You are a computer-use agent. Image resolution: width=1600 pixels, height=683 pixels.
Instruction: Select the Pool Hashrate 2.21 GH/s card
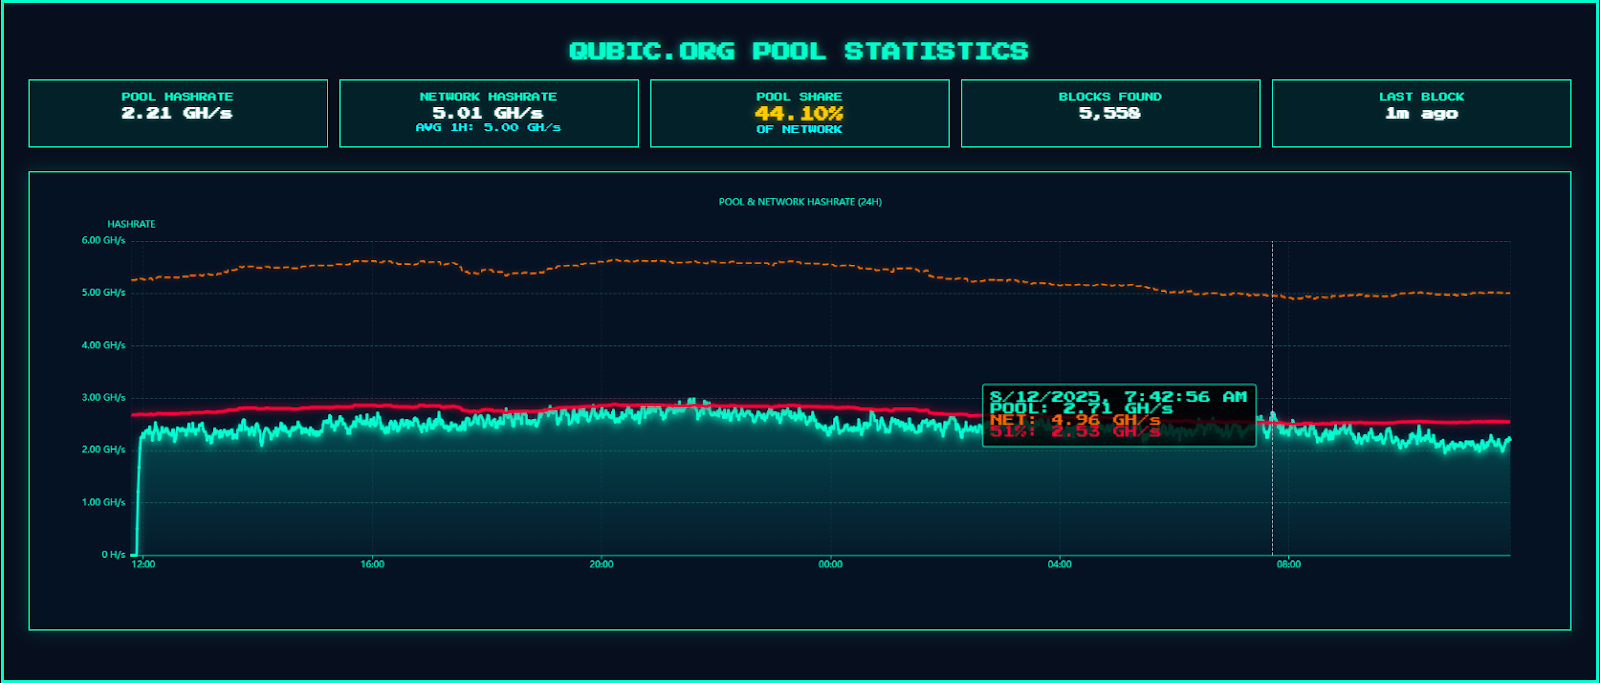[x=178, y=113]
